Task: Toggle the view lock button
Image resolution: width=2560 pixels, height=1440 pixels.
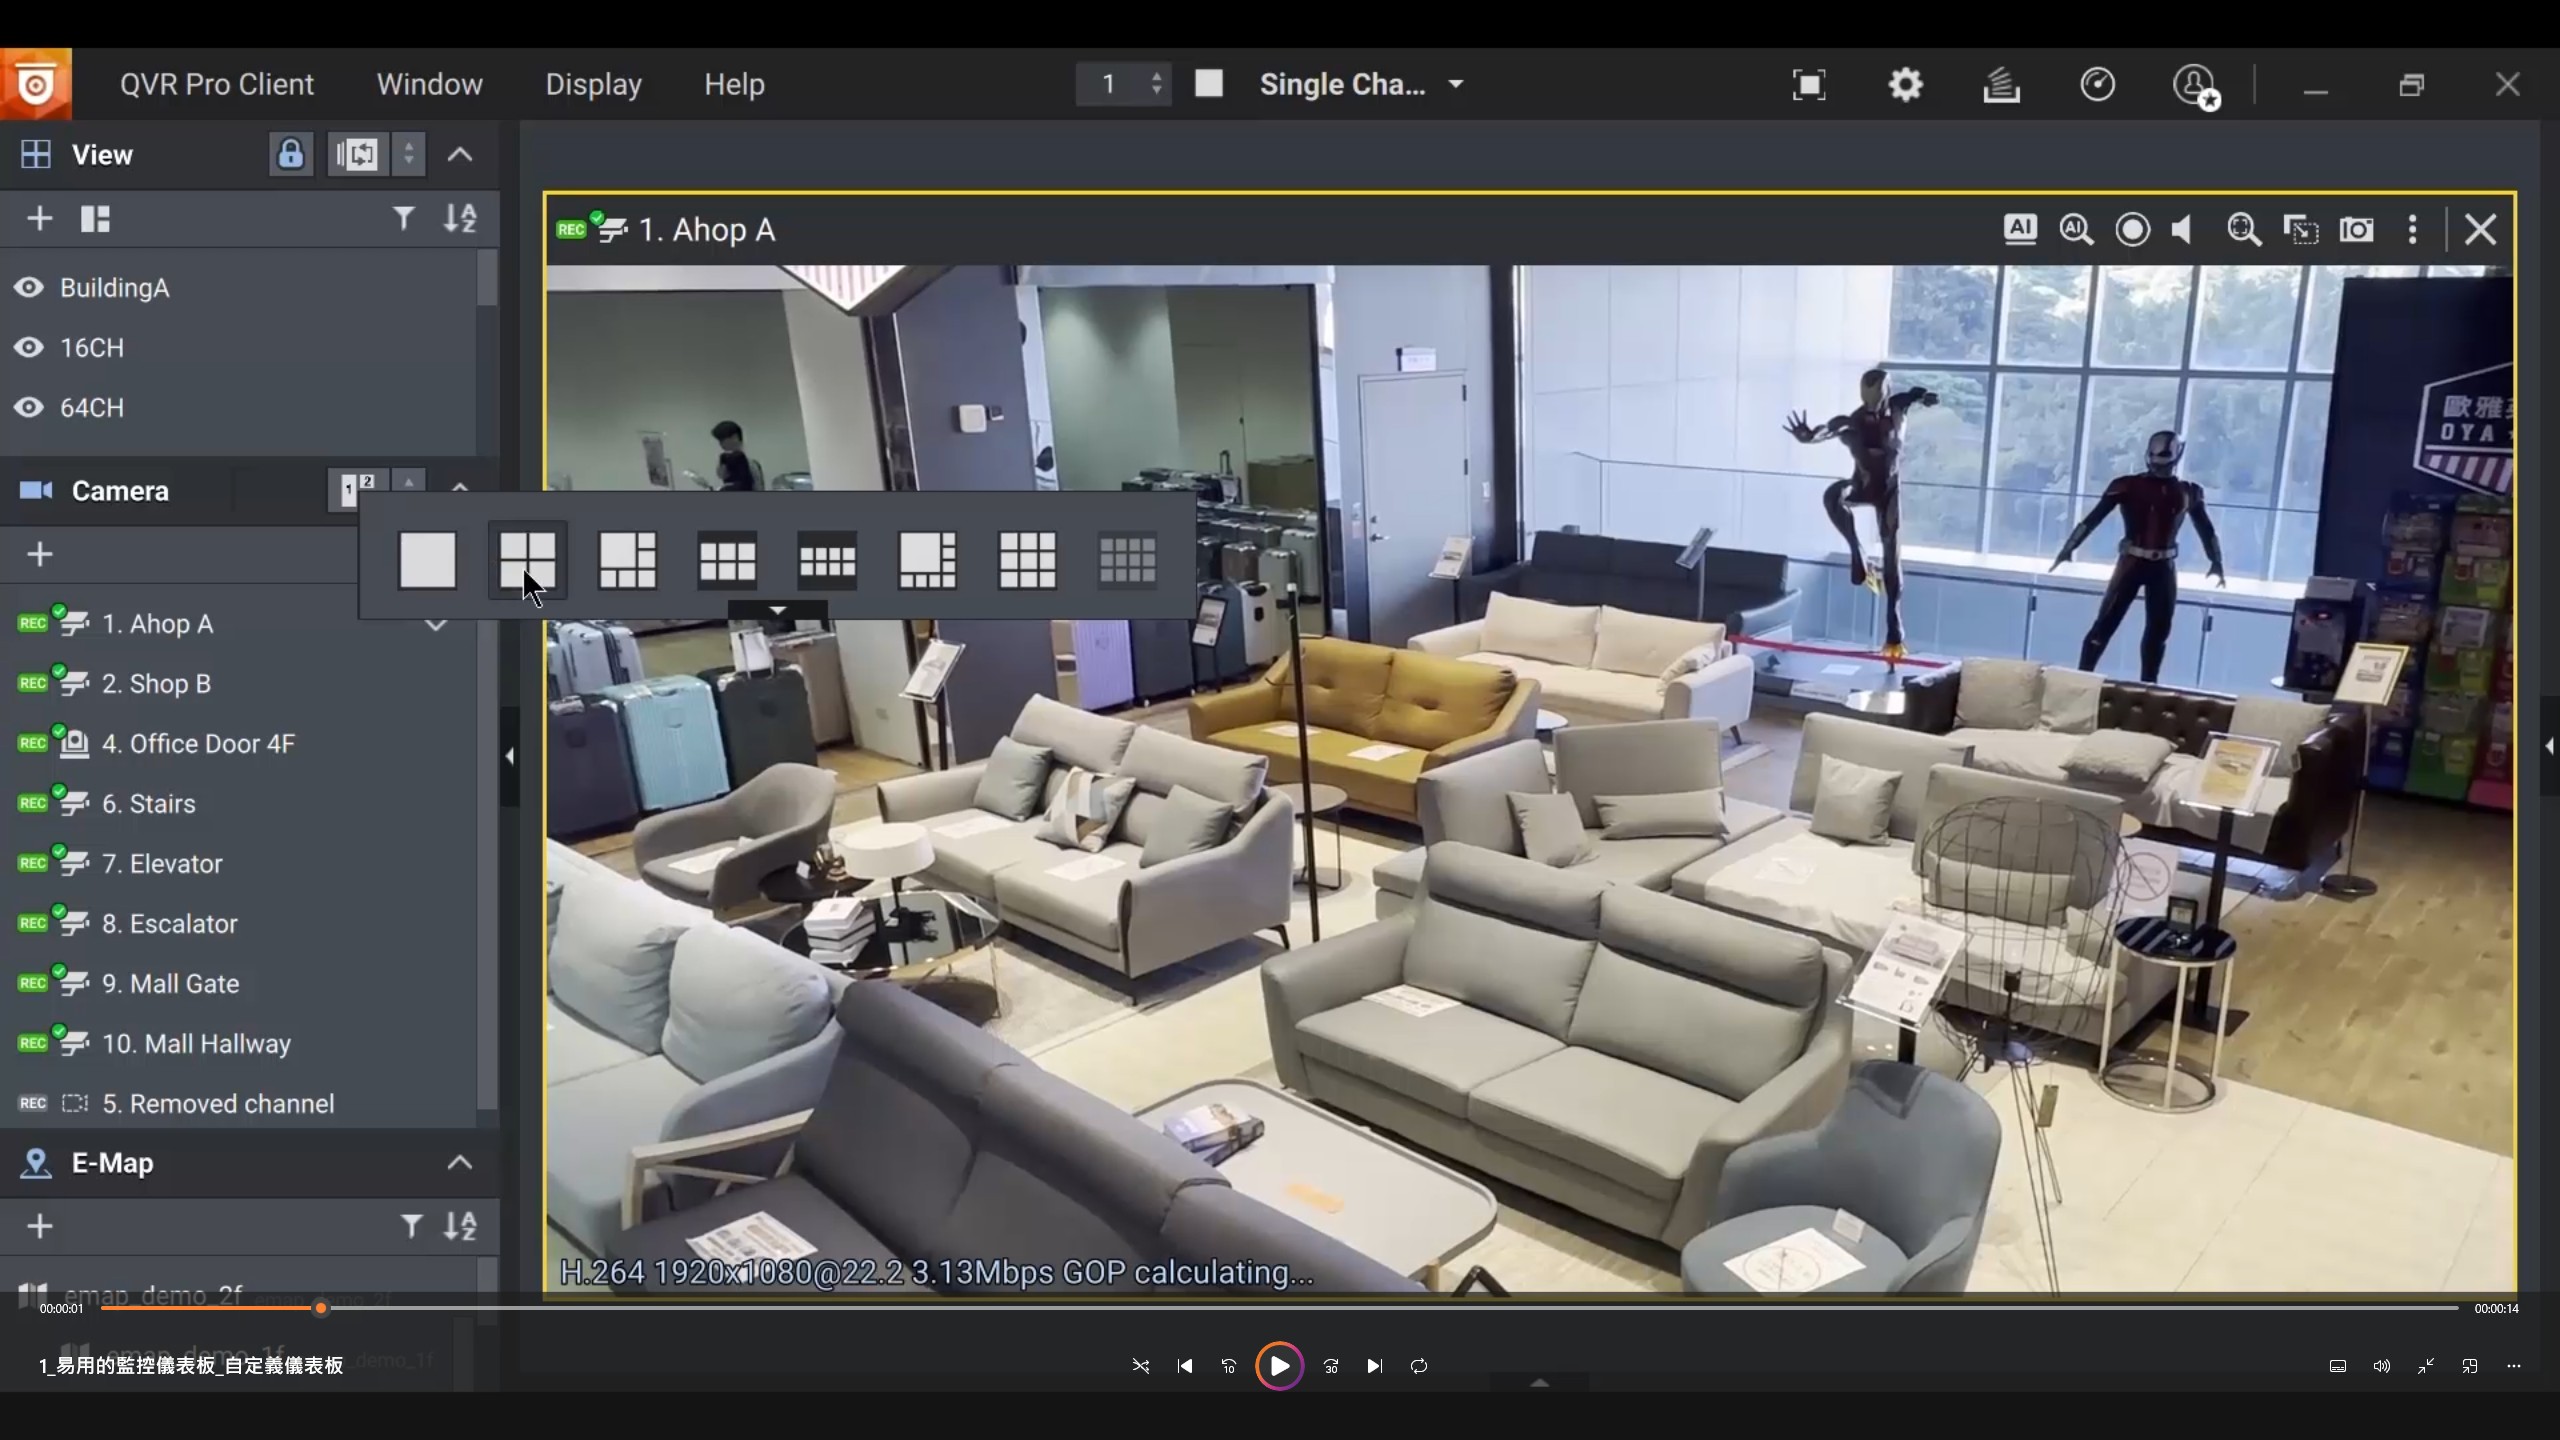Action: tap(290, 154)
